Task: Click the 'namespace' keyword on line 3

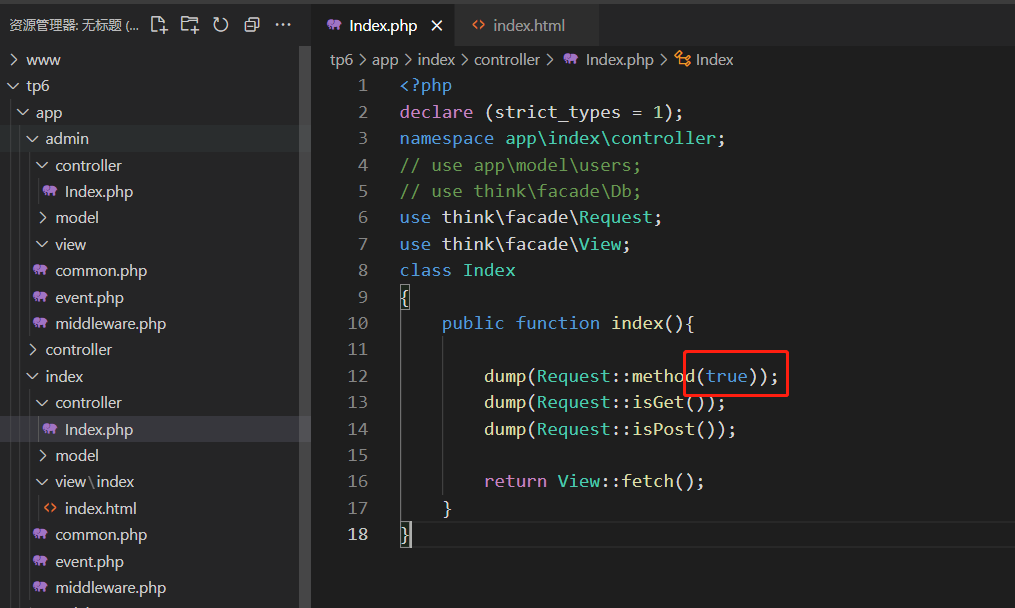Action: pyautogui.click(x=447, y=139)
